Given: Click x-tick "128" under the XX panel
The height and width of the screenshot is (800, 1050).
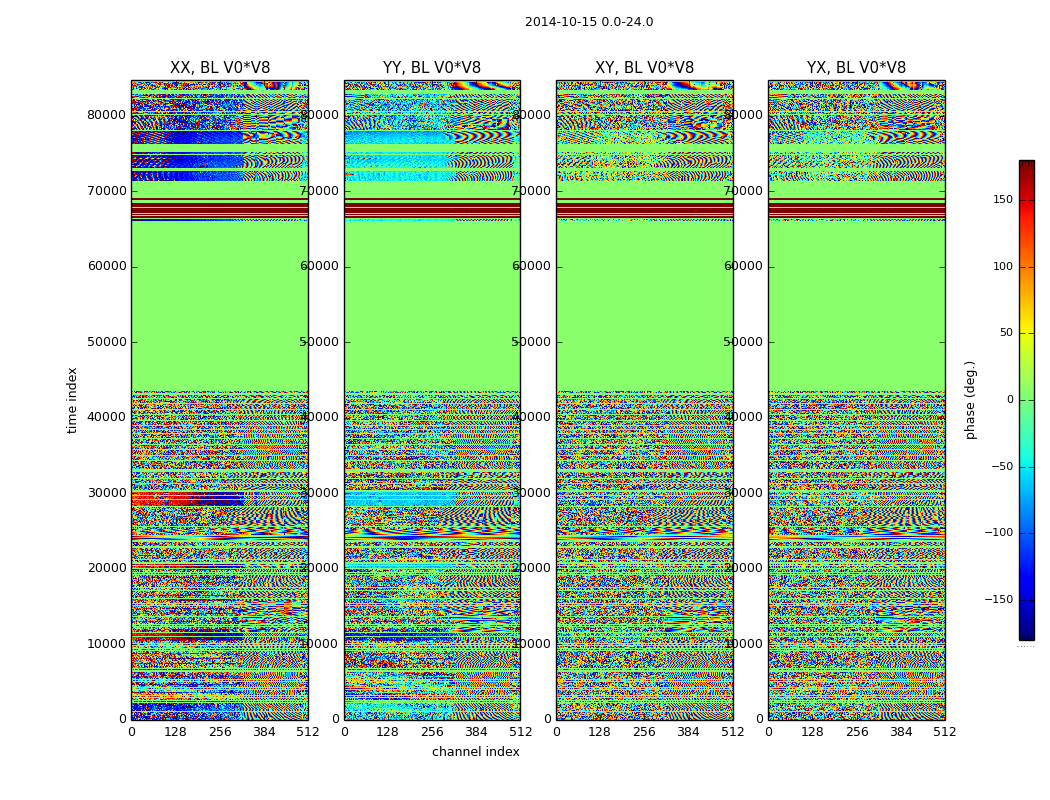Looking at the screenshot, I should coord(175,732).
